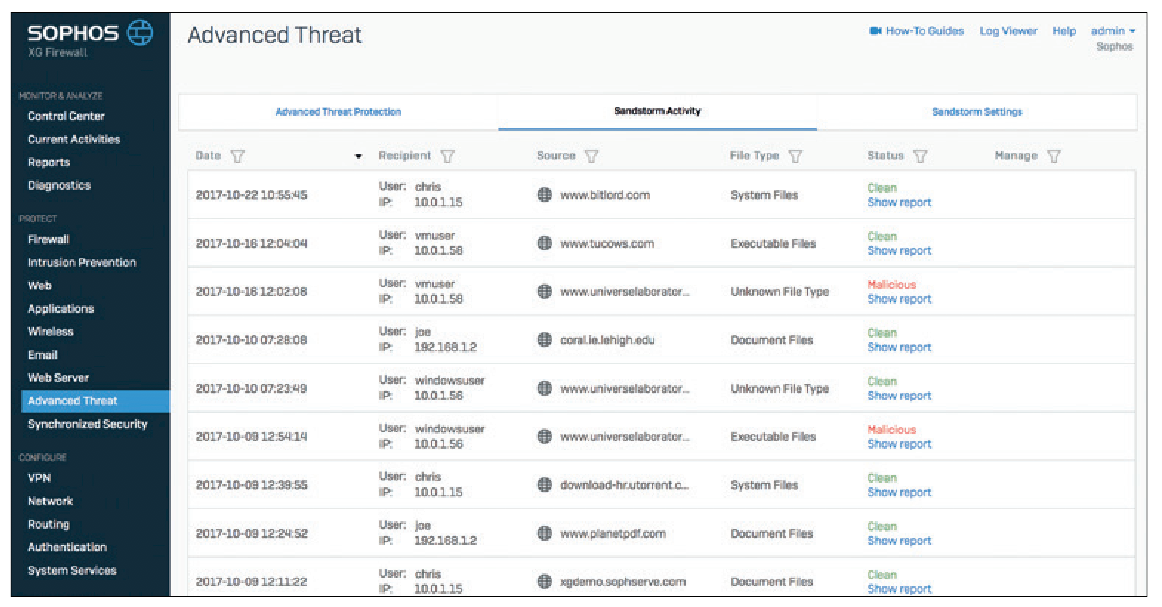
Task: Click the Sophos logo globe icon
Action: click(x=140, y=33)
